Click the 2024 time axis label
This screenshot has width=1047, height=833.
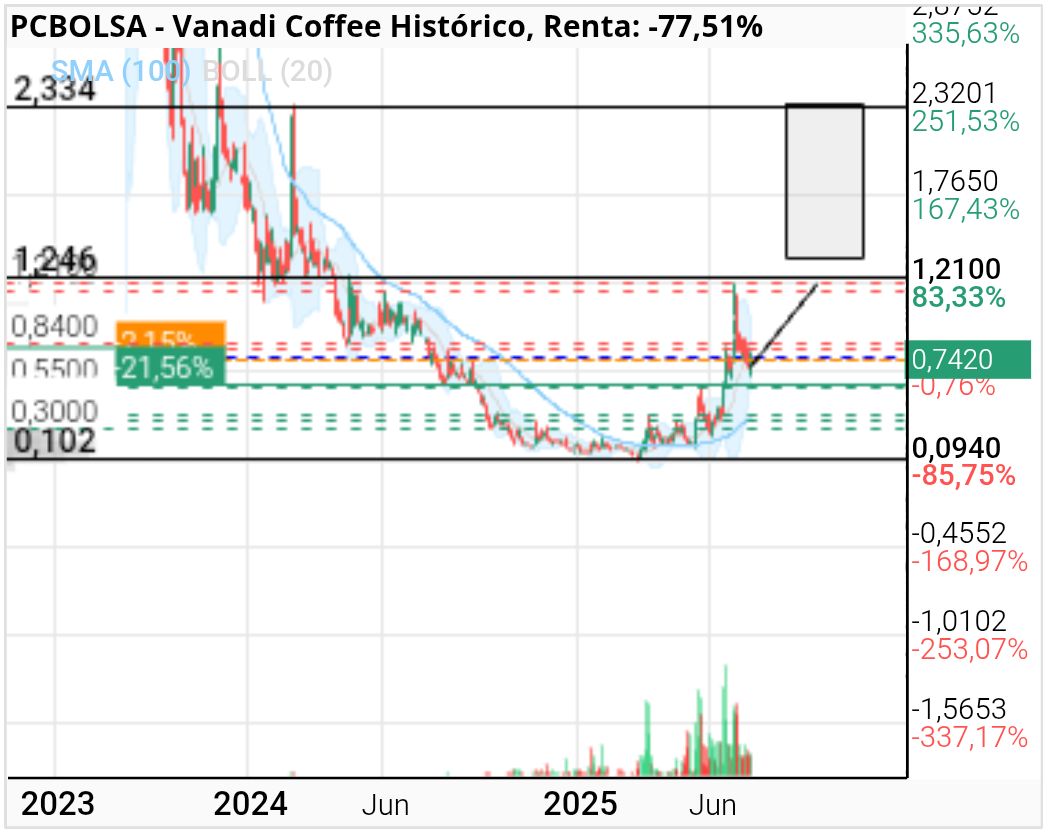pyautogui.click(x=250, y=804)
